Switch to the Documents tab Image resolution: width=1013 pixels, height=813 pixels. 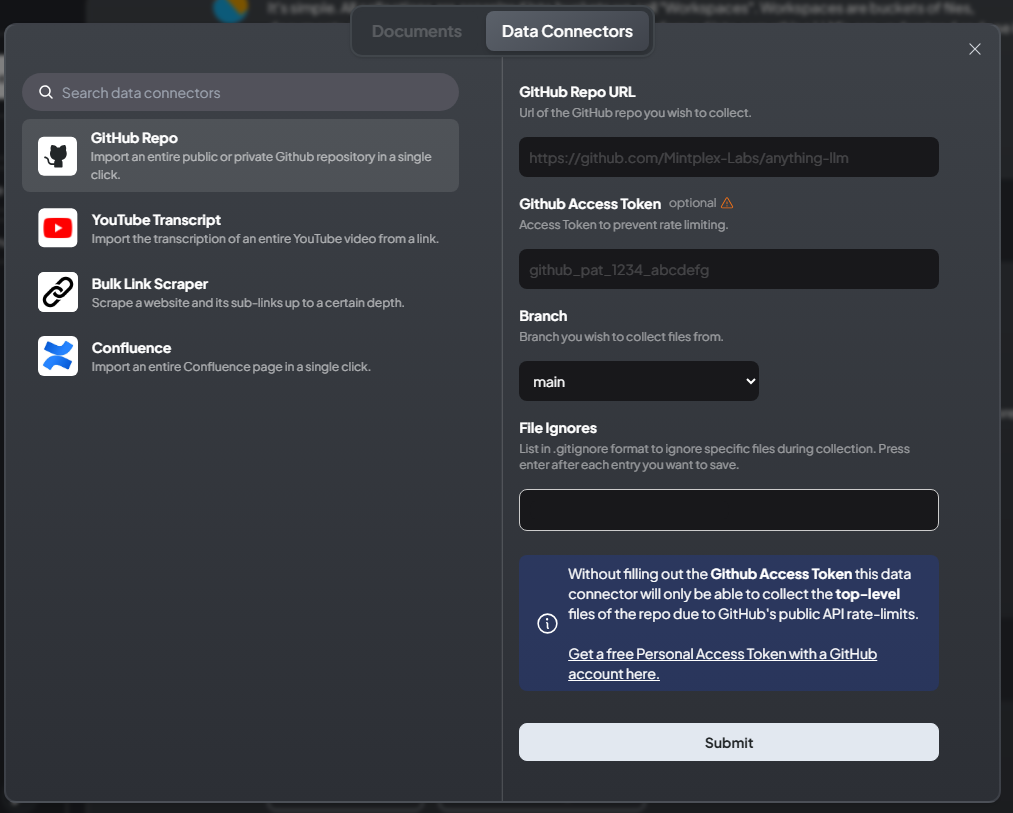coord(417,31)
